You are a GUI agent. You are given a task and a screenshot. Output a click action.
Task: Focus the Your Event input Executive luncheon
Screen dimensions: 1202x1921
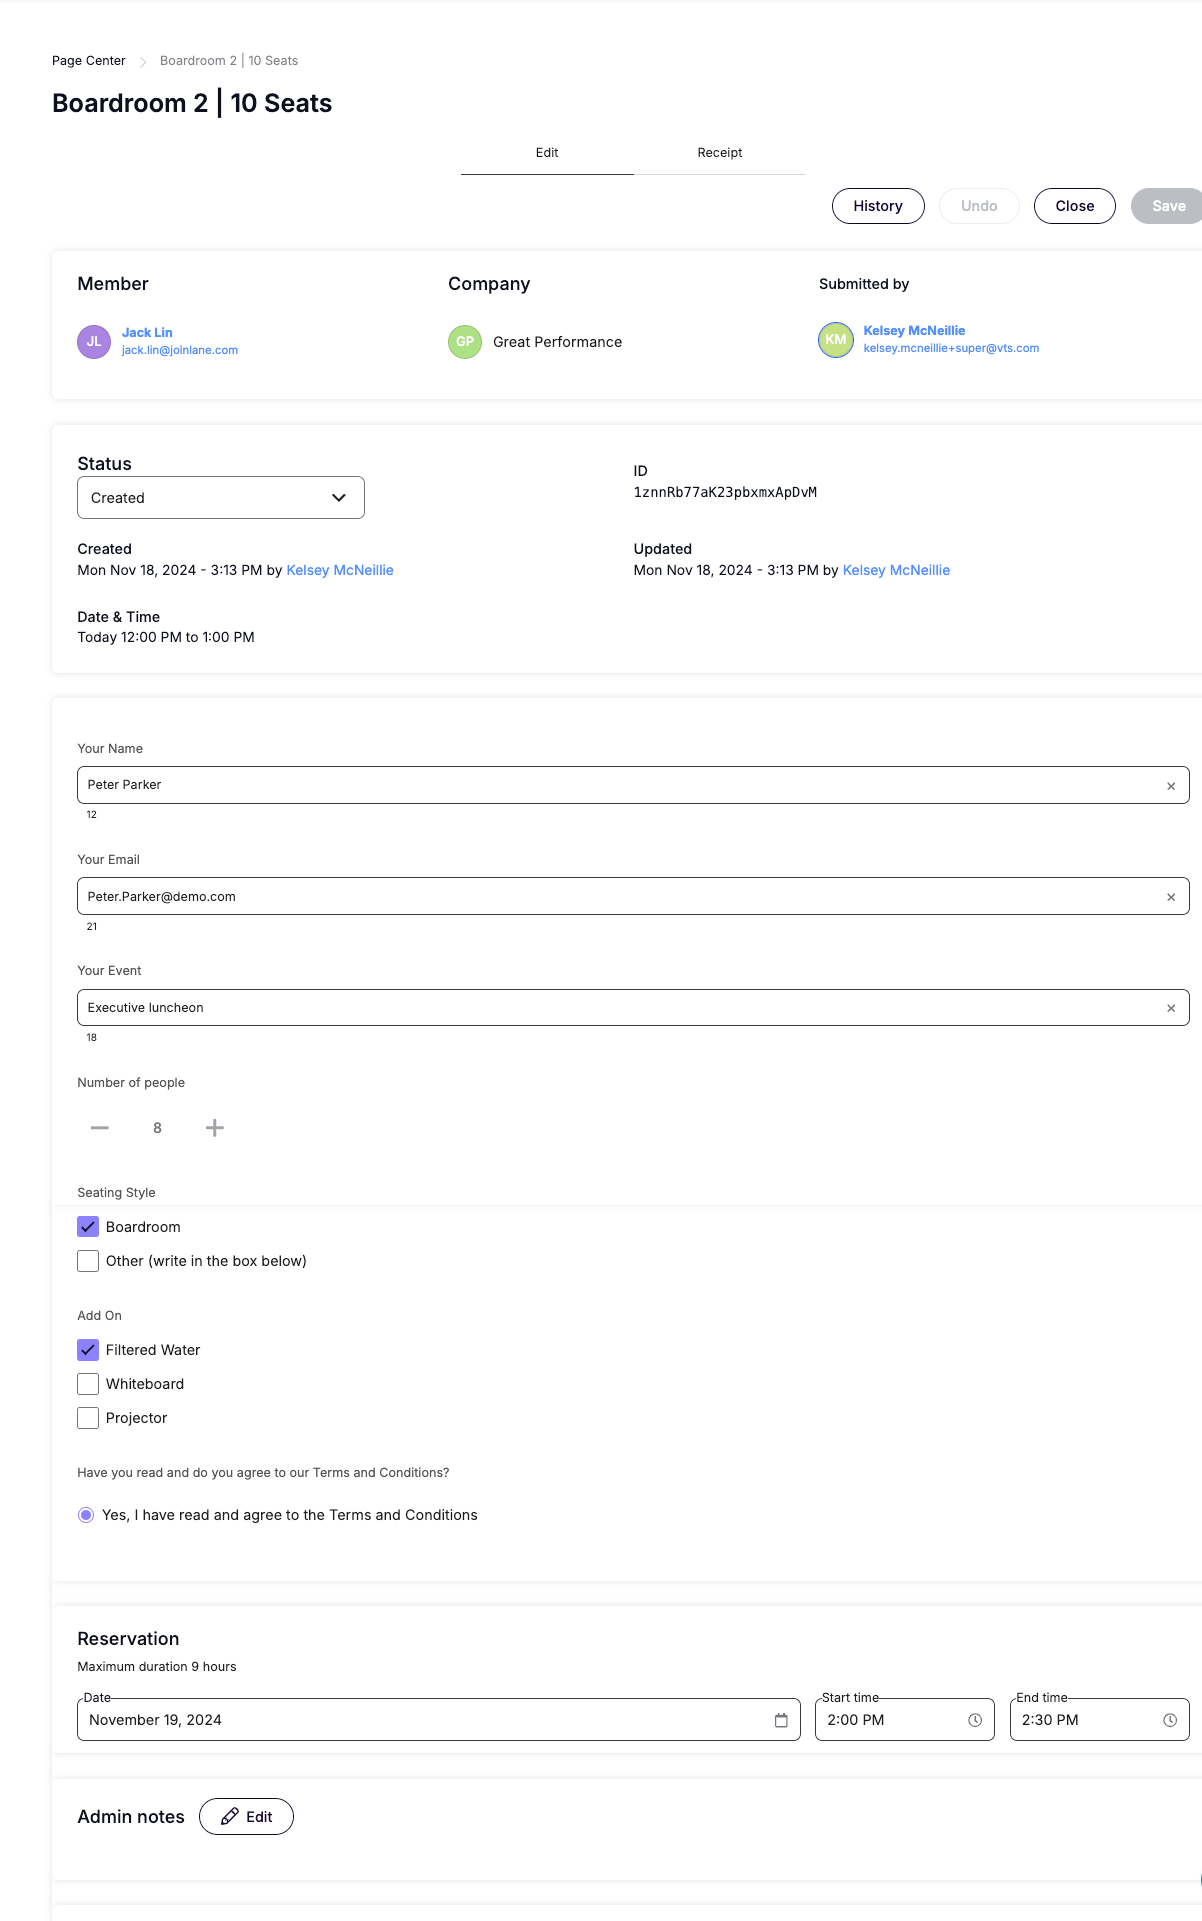click(x=633, y=1007)
